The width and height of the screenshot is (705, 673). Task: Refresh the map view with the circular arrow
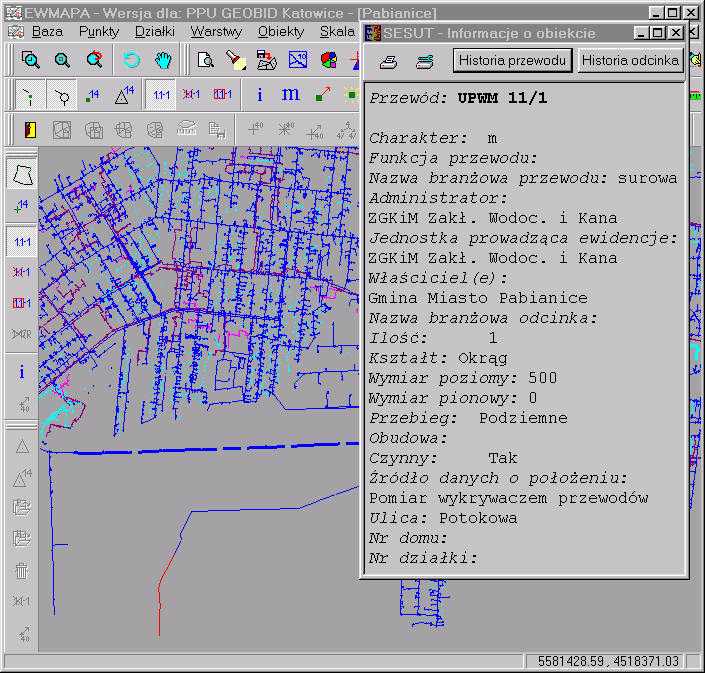(132, 60)
